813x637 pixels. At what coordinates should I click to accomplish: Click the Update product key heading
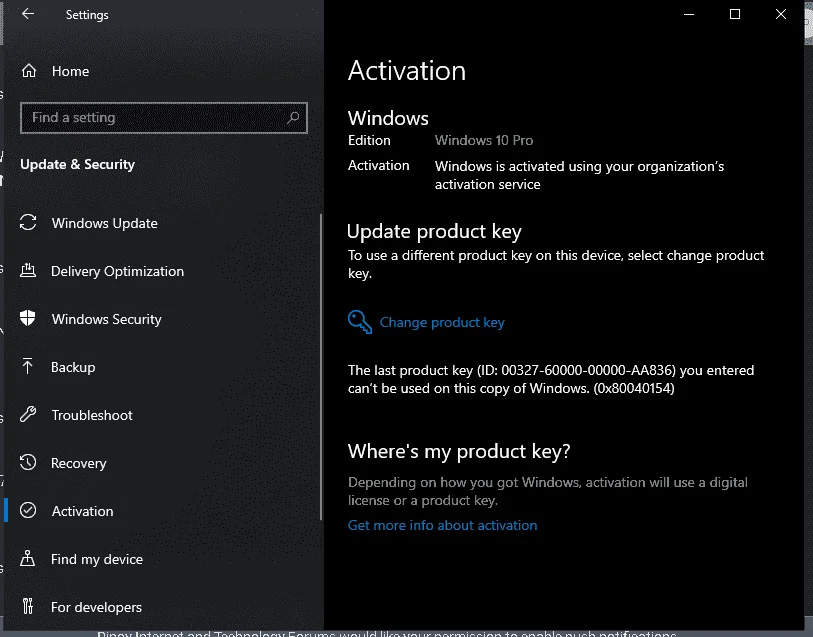(434, 231)
